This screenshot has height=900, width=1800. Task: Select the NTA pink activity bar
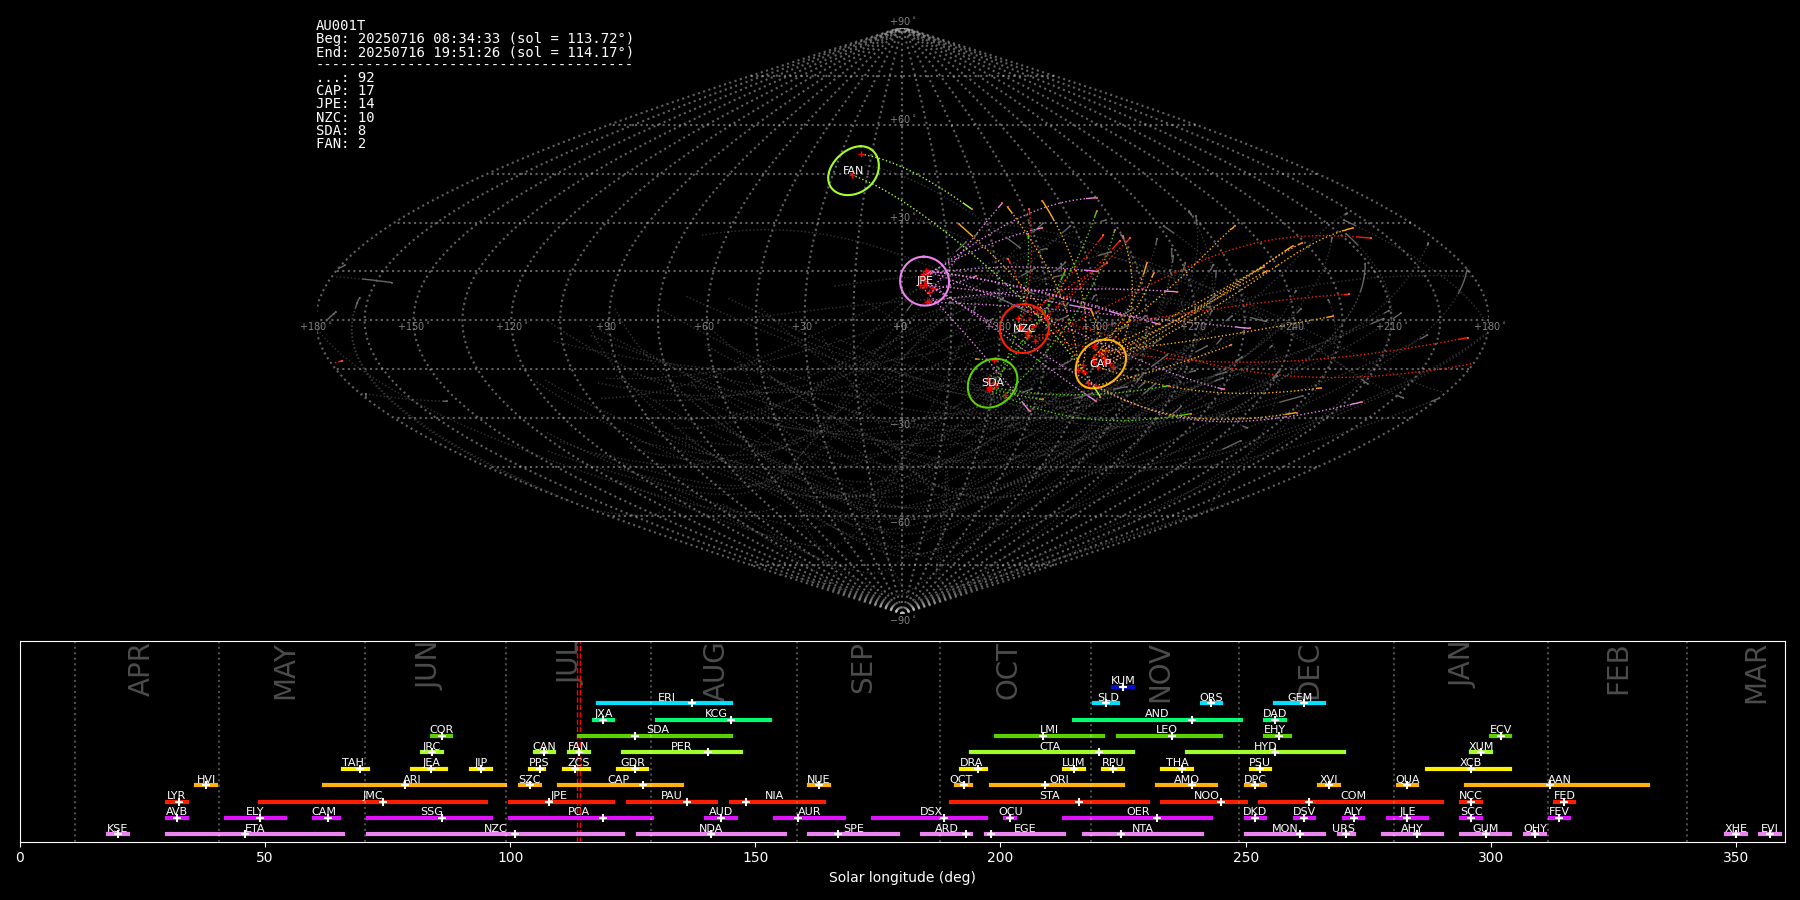point(1142,834)
